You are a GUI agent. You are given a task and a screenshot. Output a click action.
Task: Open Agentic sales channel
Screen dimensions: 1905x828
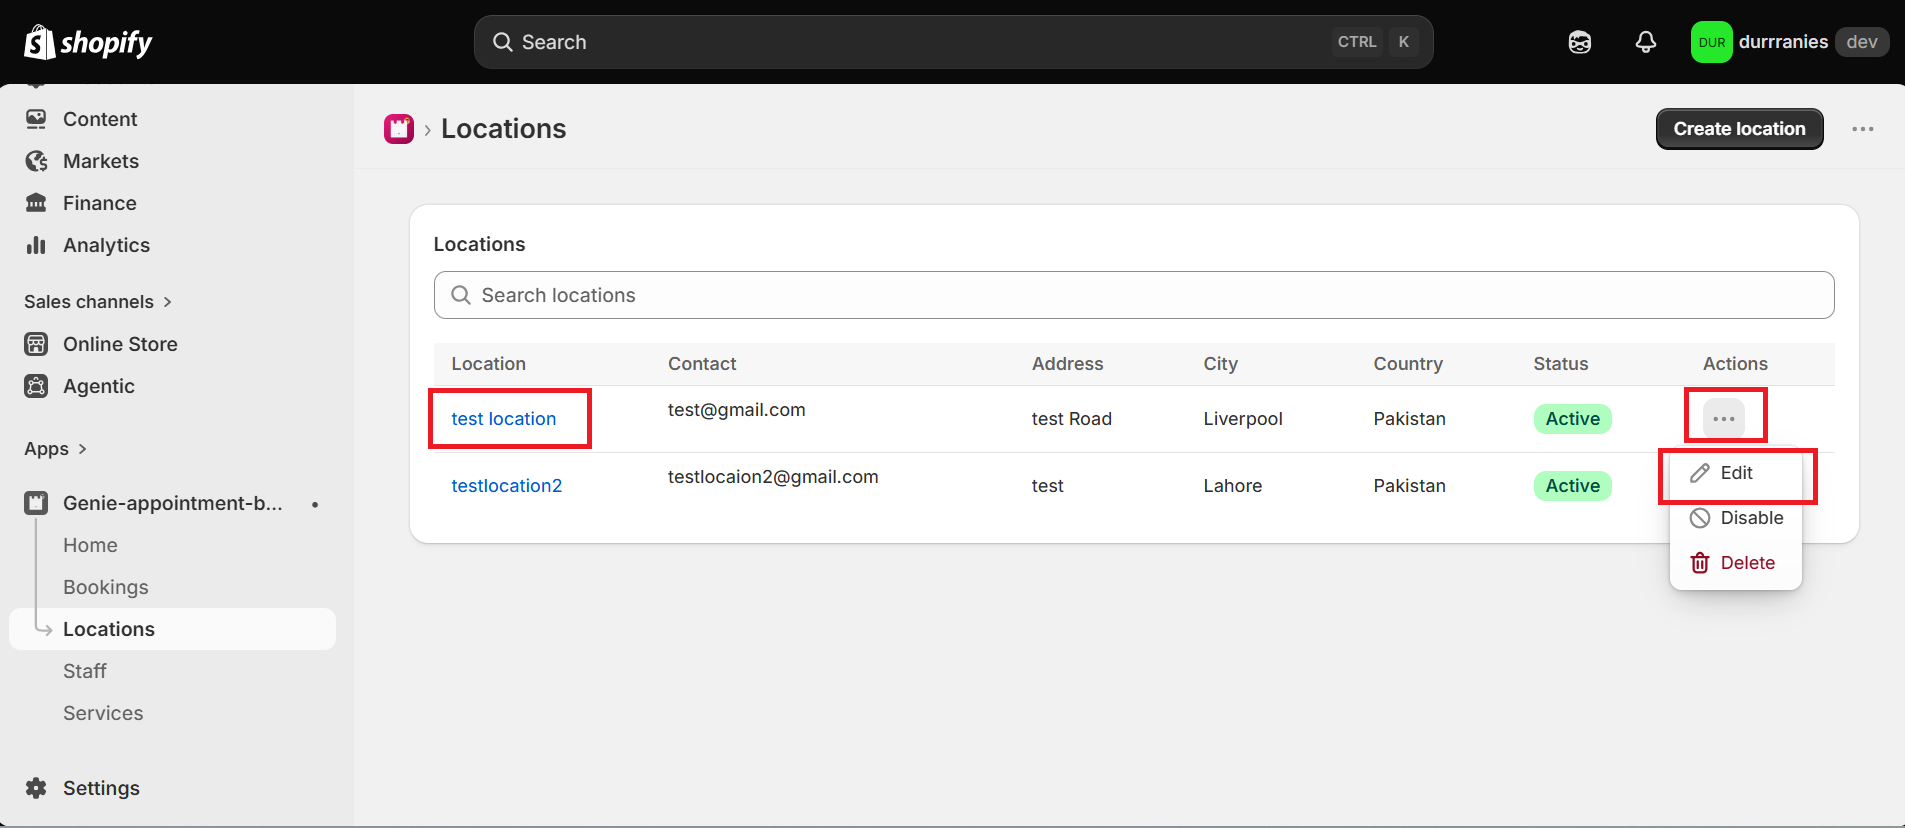(98, 386)
